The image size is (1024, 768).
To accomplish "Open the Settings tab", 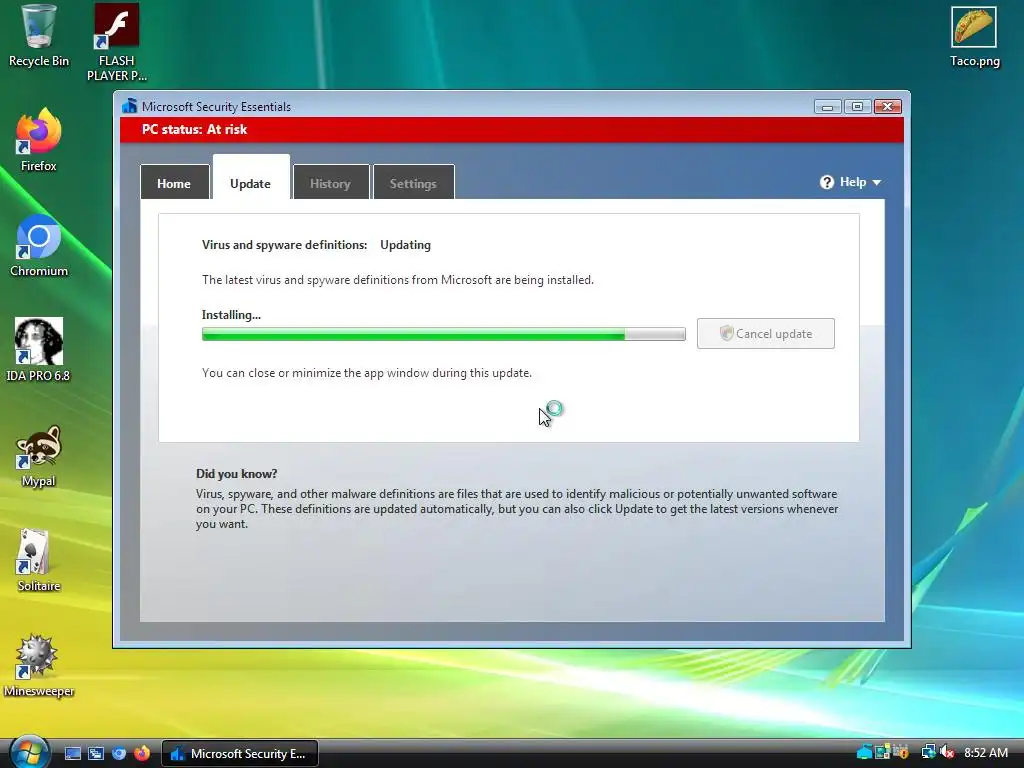I will coord(413,182).
